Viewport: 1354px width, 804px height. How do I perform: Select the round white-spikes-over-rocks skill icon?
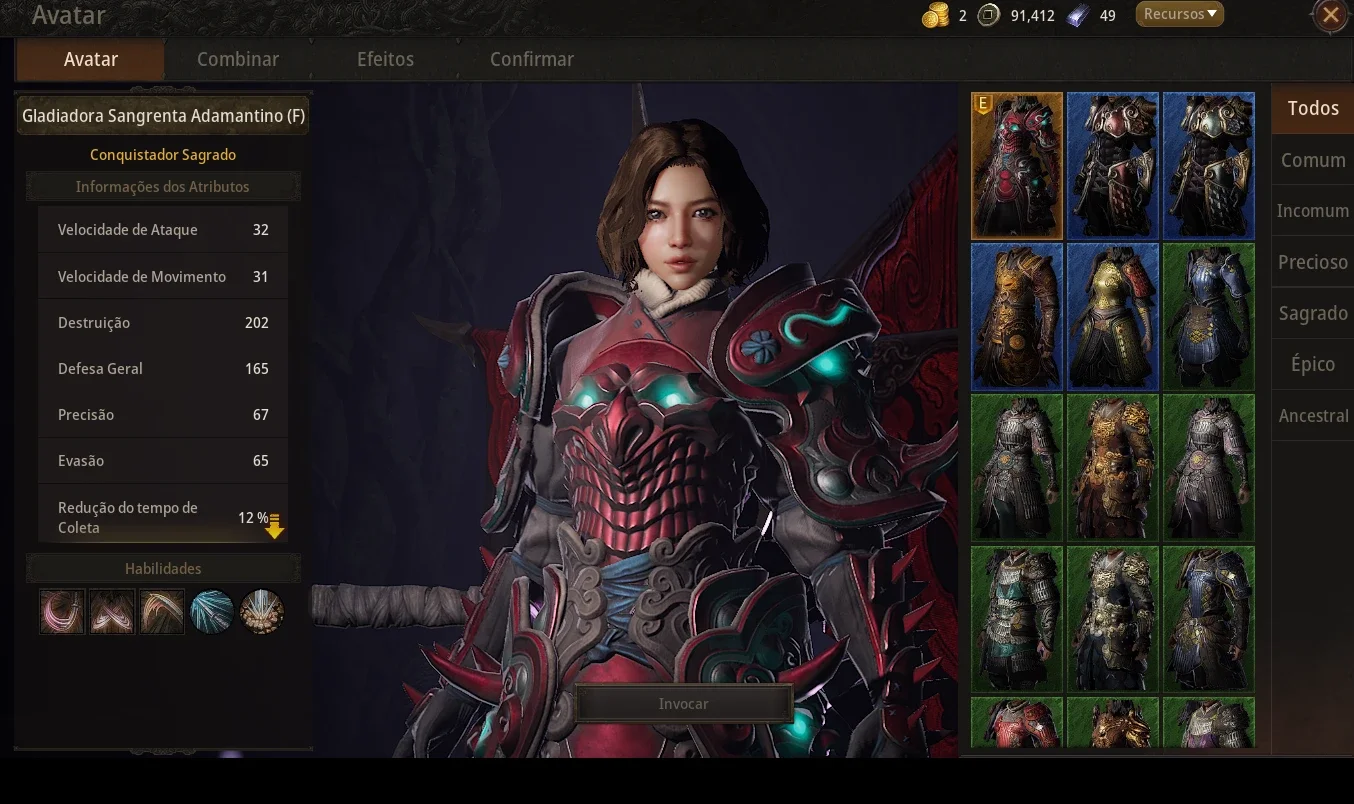click(262, 611)
